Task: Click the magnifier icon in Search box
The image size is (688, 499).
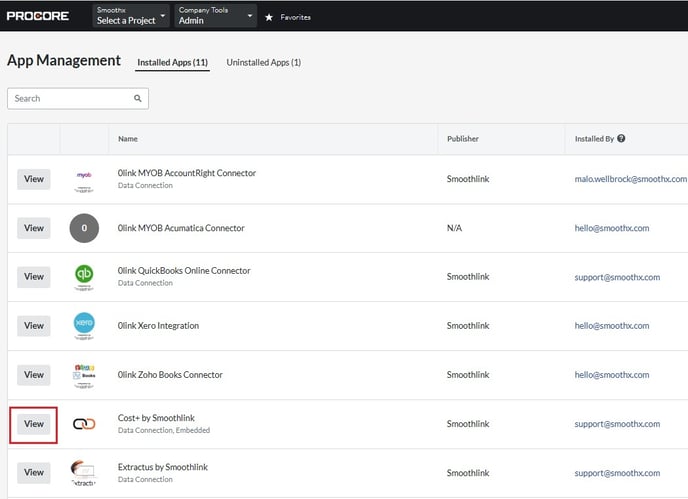Action: click(x=138, y=98)
